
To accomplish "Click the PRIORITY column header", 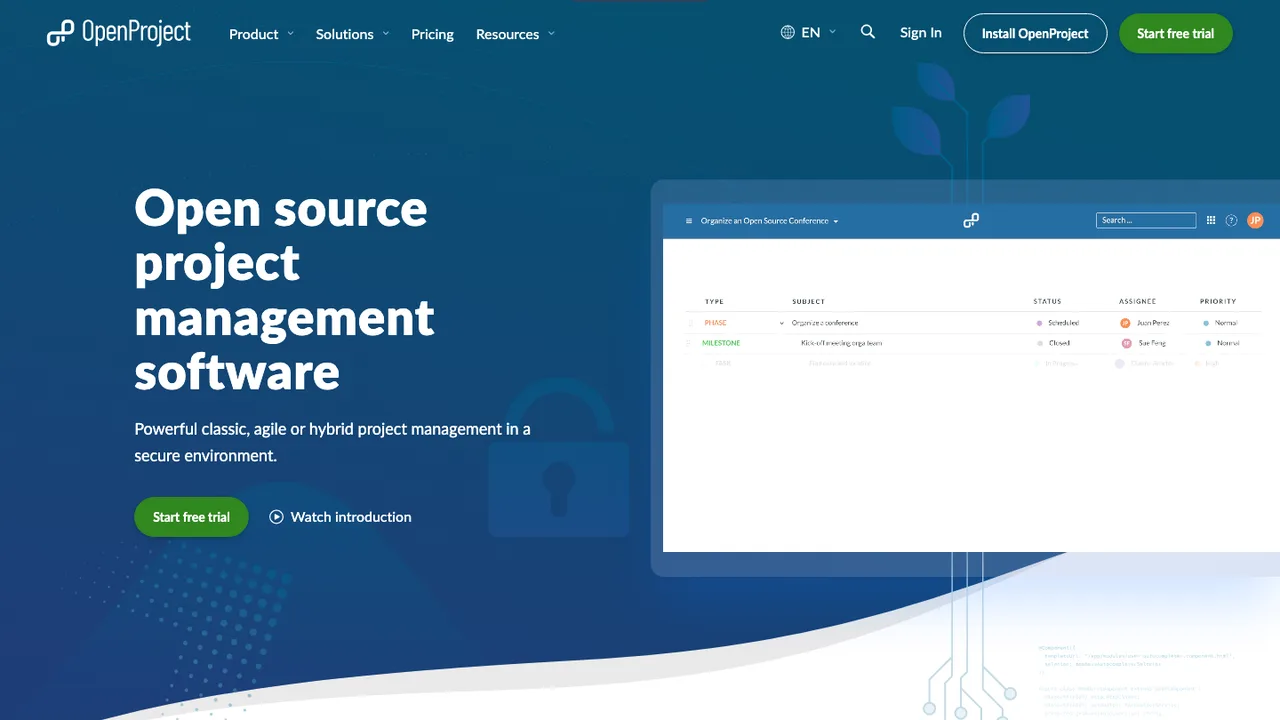I will click(1218, 301).
